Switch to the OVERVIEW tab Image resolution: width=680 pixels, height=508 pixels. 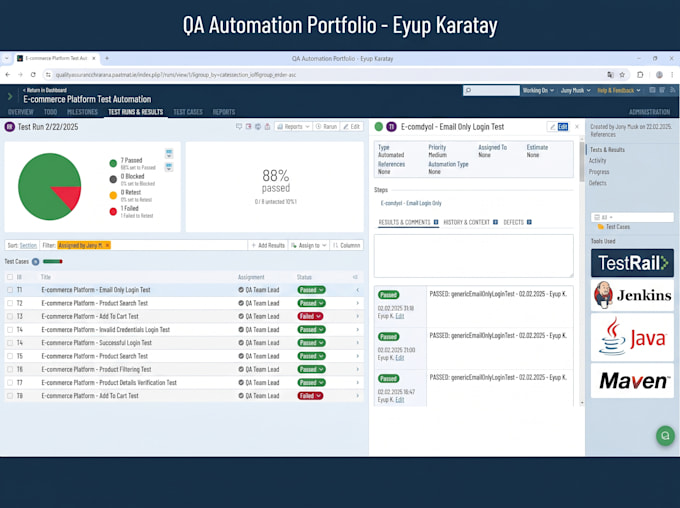click(20, 112)
